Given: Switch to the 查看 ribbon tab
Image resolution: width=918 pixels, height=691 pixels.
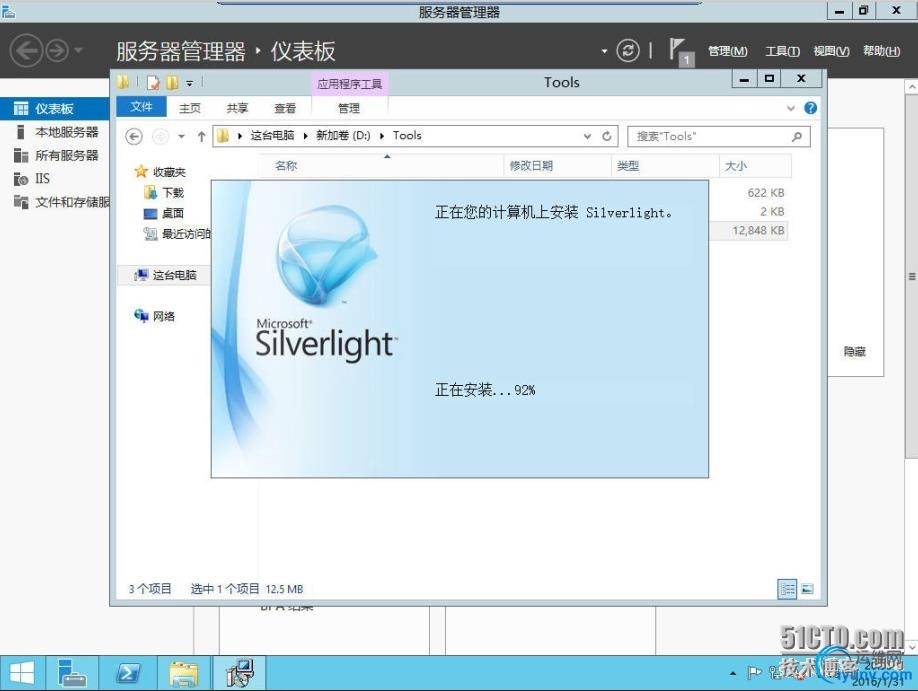Looking at the screenshot, I should 285,108.
